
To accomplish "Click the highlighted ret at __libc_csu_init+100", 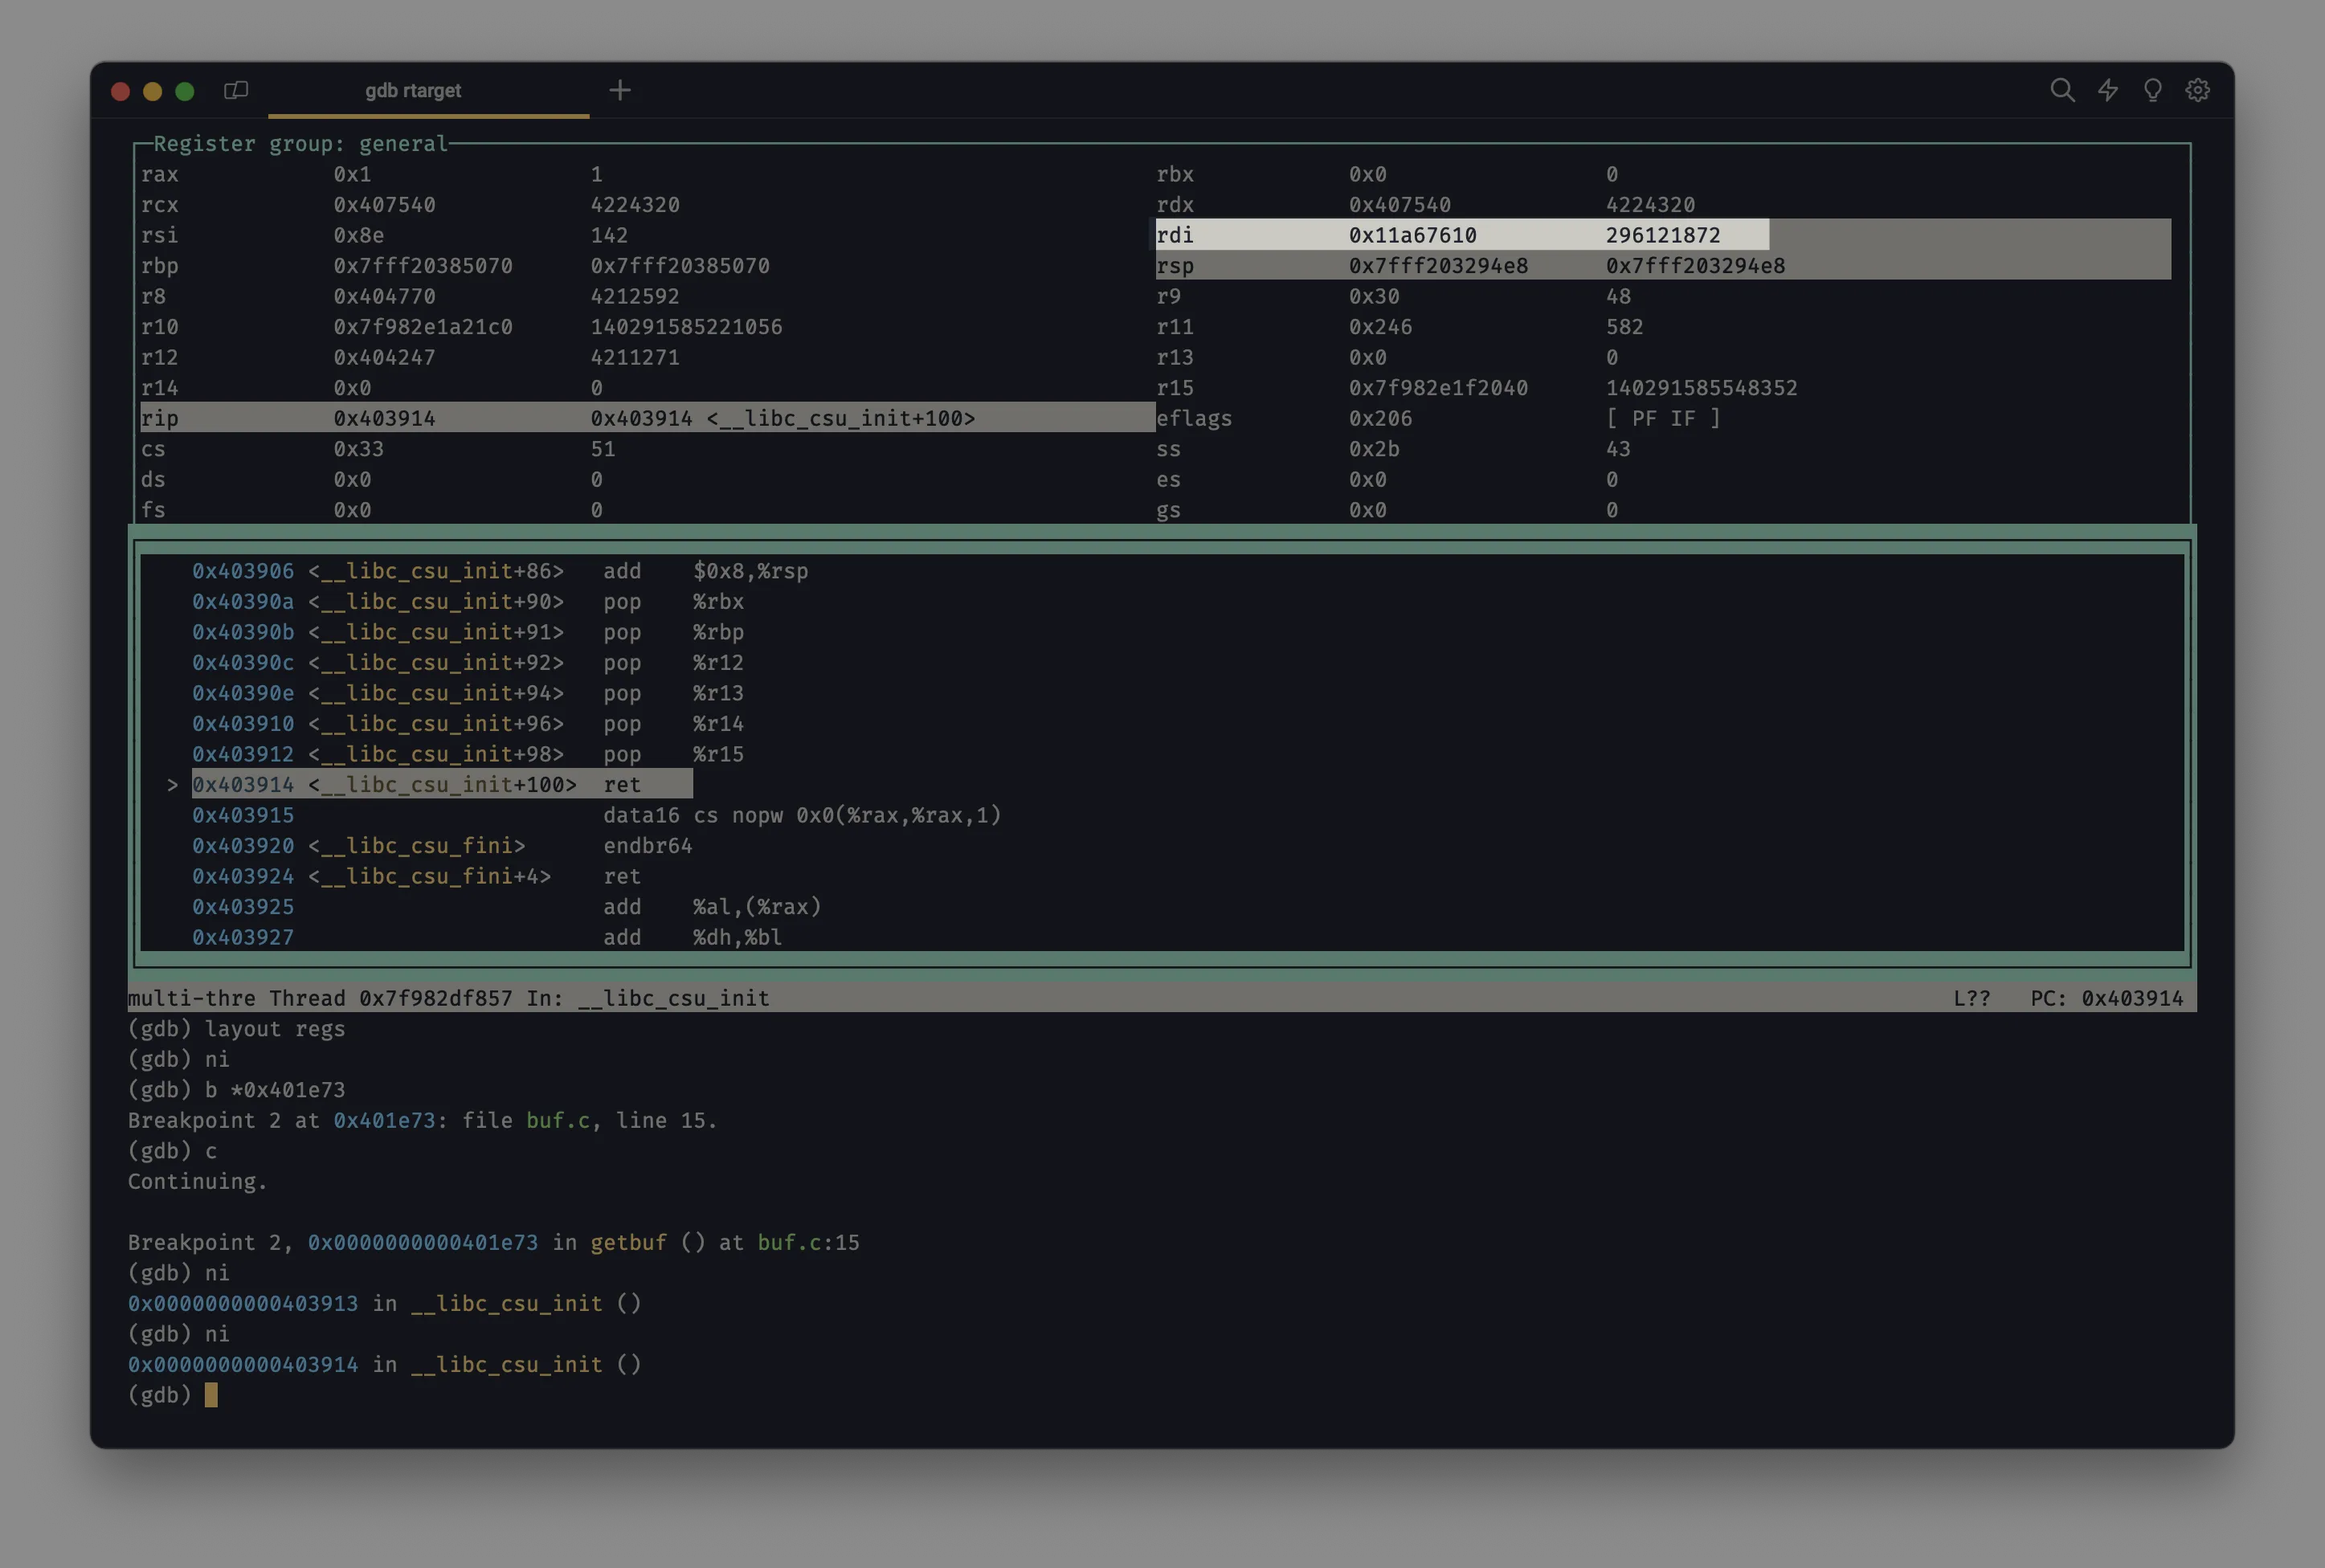I will pos(622,785).
